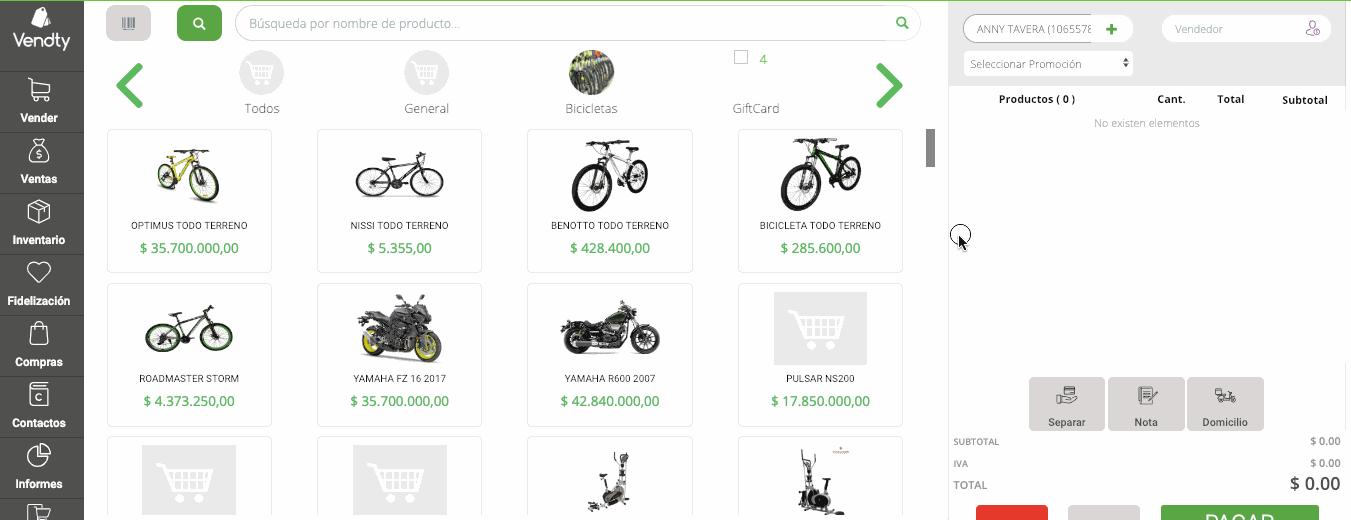Click the green plus add-client icon
Viewport: 1351px width, 520px height.
(1111, 29)
